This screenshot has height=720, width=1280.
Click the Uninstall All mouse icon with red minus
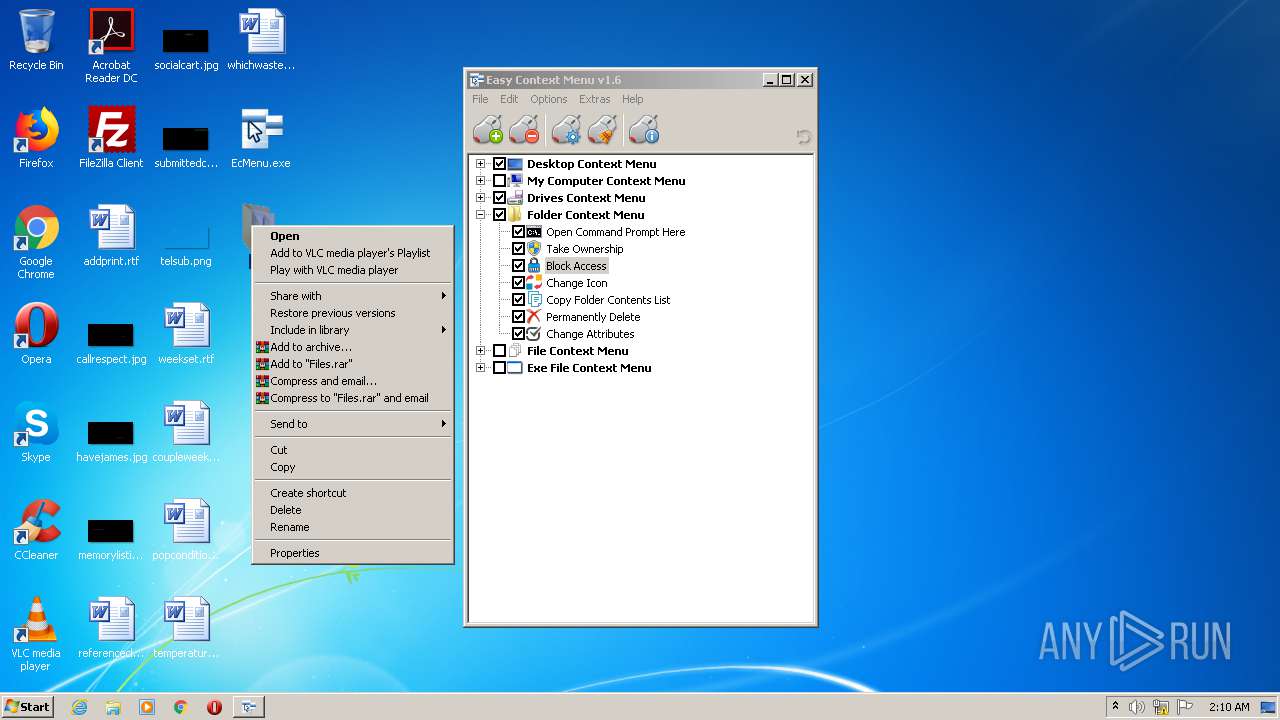[524, 130]
